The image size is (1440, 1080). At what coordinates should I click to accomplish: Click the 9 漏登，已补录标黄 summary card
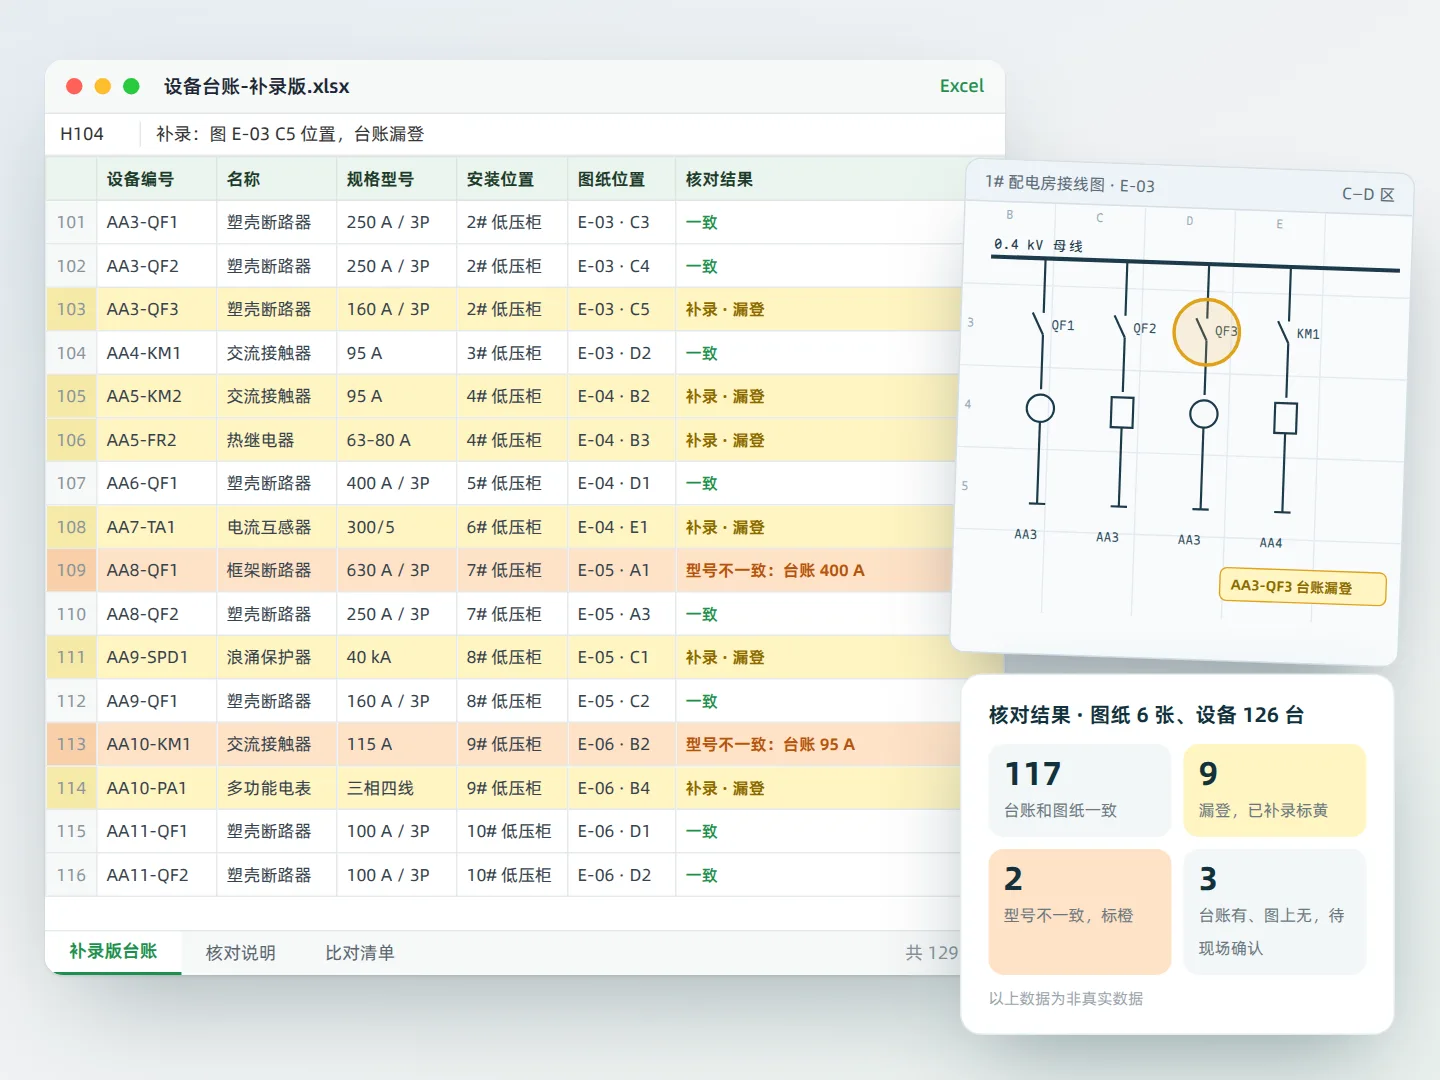coord(1275,790)
